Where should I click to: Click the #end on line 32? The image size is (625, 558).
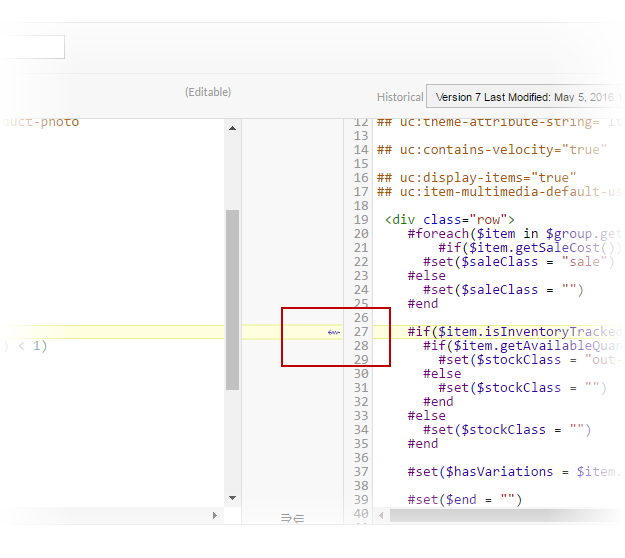click(x=438, y=402)
